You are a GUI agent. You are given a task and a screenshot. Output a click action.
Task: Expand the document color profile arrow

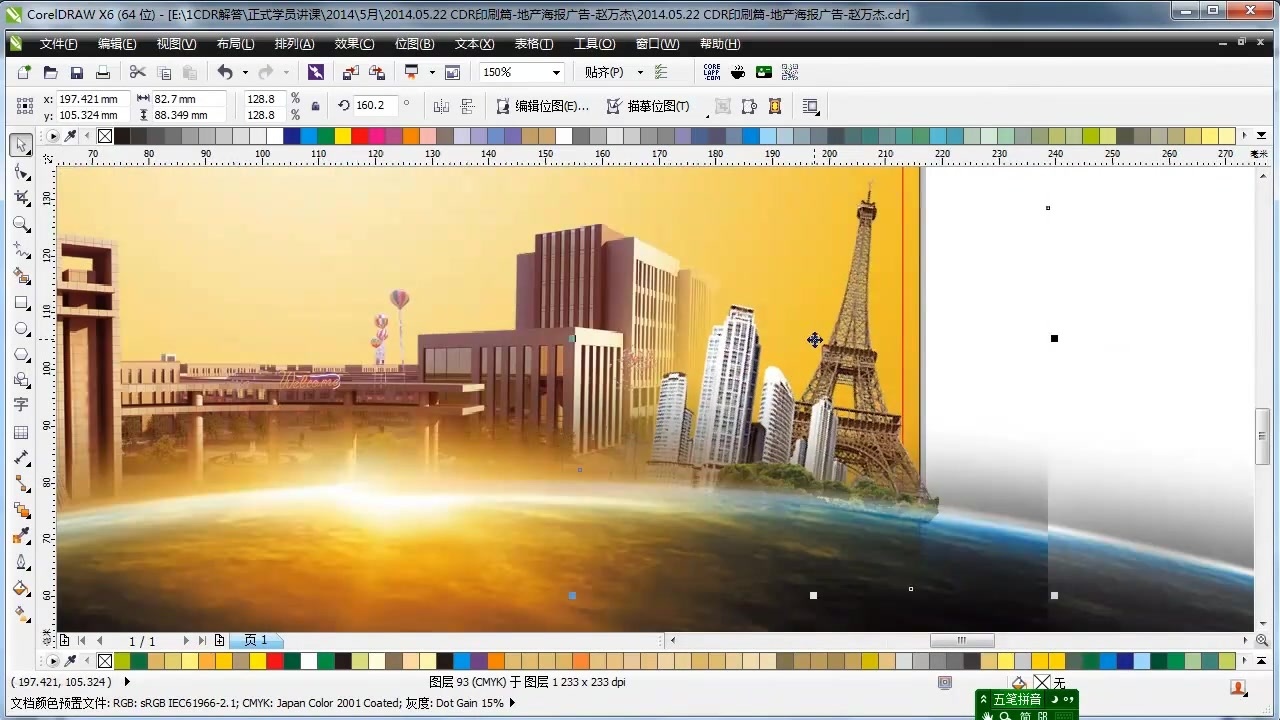513,703
